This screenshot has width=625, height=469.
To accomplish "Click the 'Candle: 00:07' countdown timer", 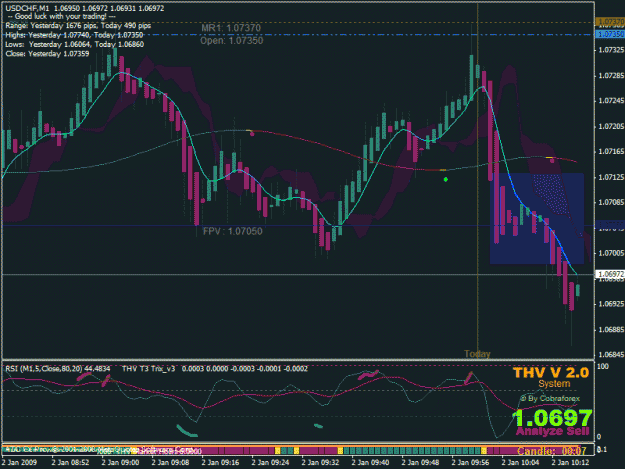I will click(x=552, y=451).
